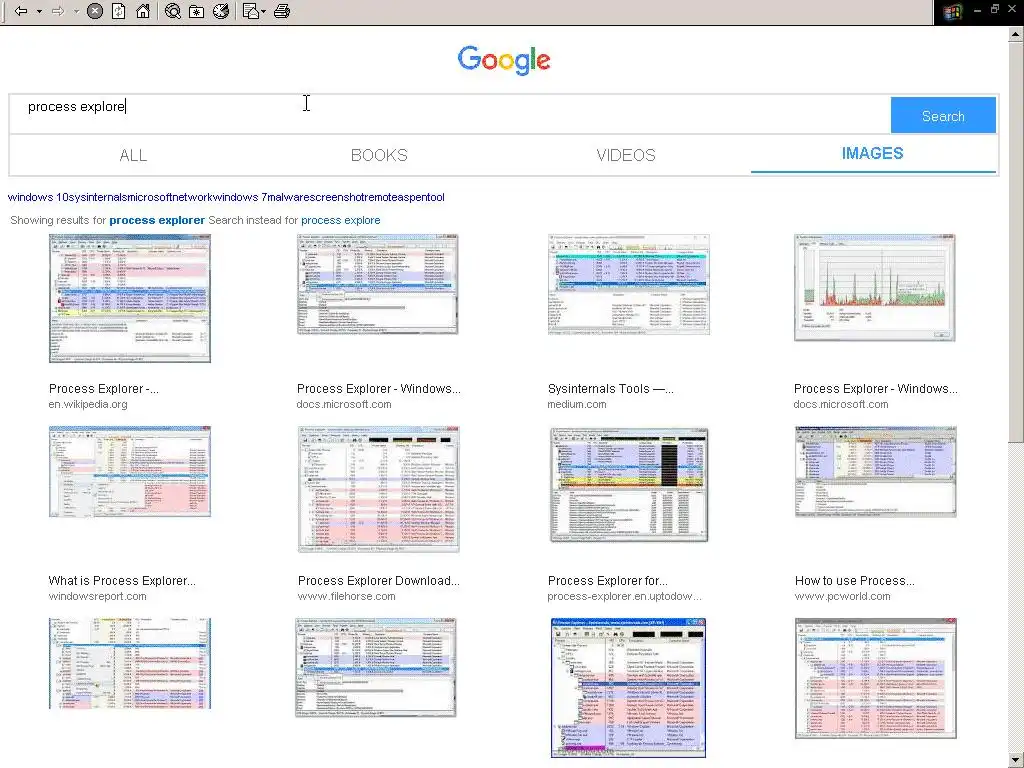
Task: Search instead for 'process explore' link
Action: click(340, 220)
